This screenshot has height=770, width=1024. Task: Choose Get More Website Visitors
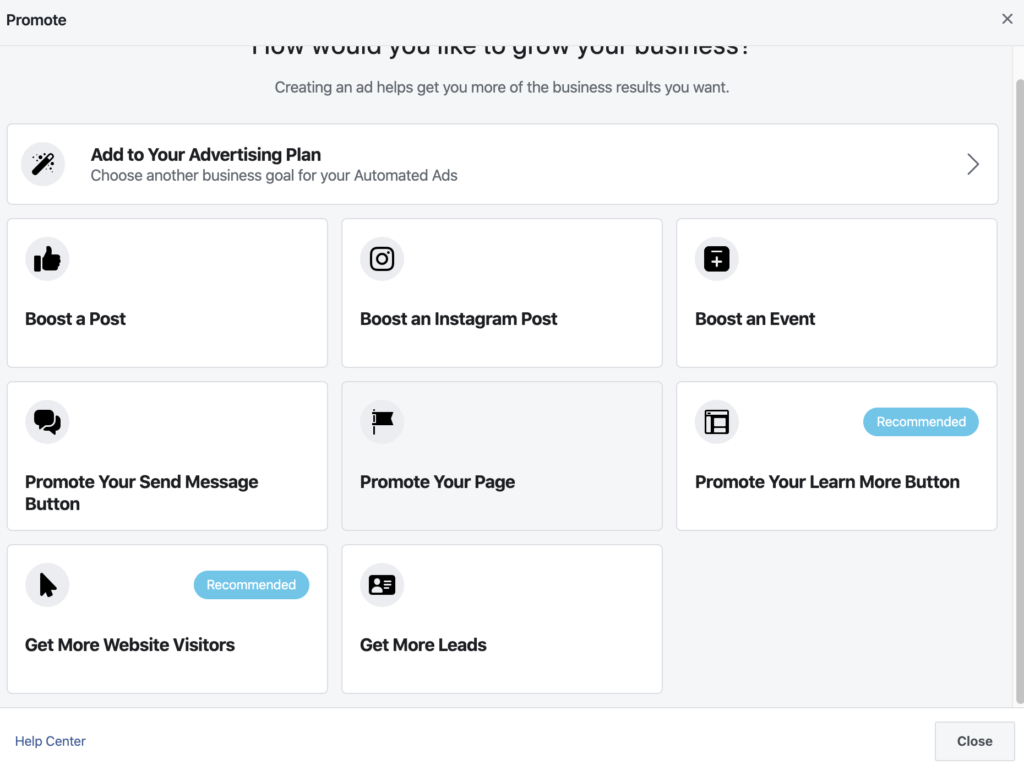[167, 619]
